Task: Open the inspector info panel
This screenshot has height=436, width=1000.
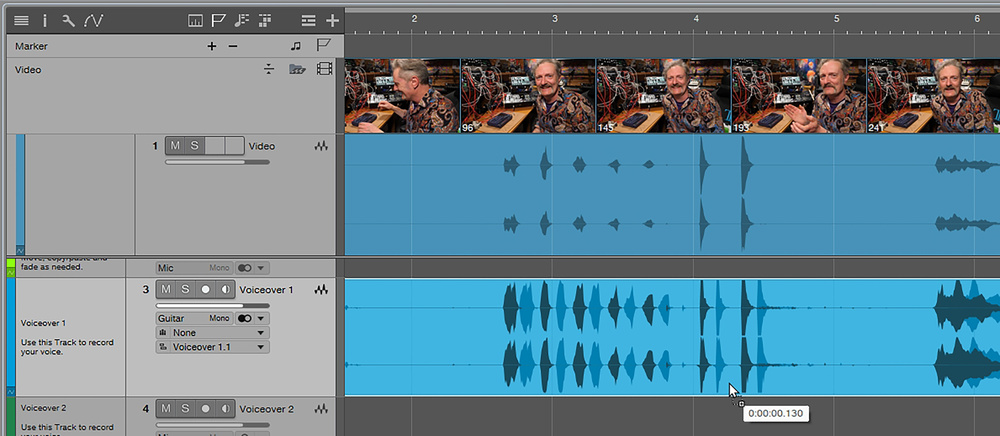Action: click(45, 20)
